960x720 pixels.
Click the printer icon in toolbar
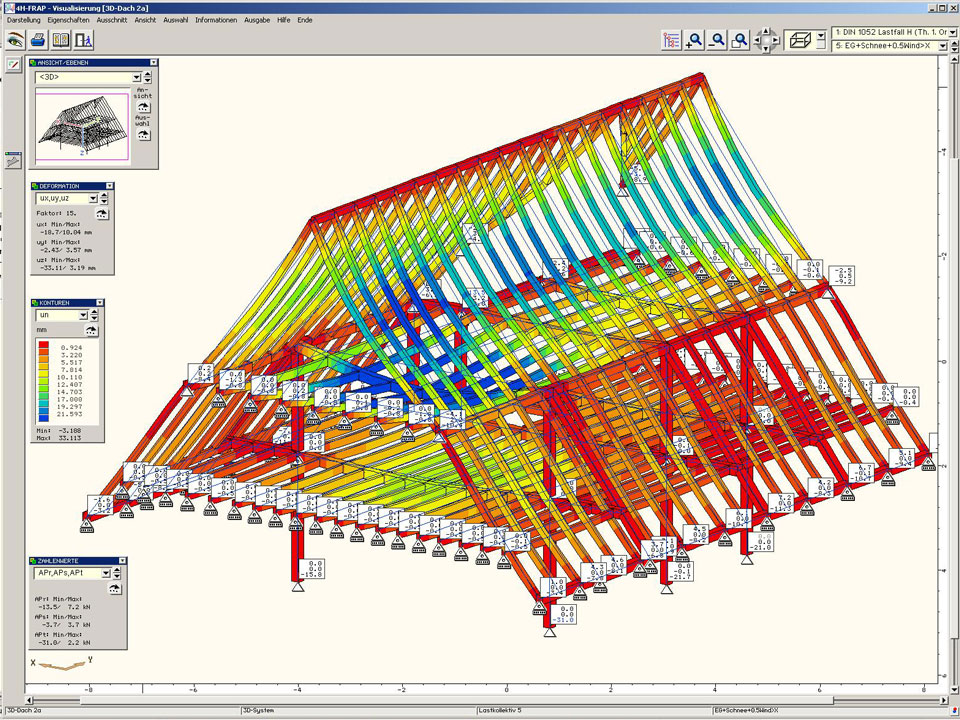pos(38,40)
